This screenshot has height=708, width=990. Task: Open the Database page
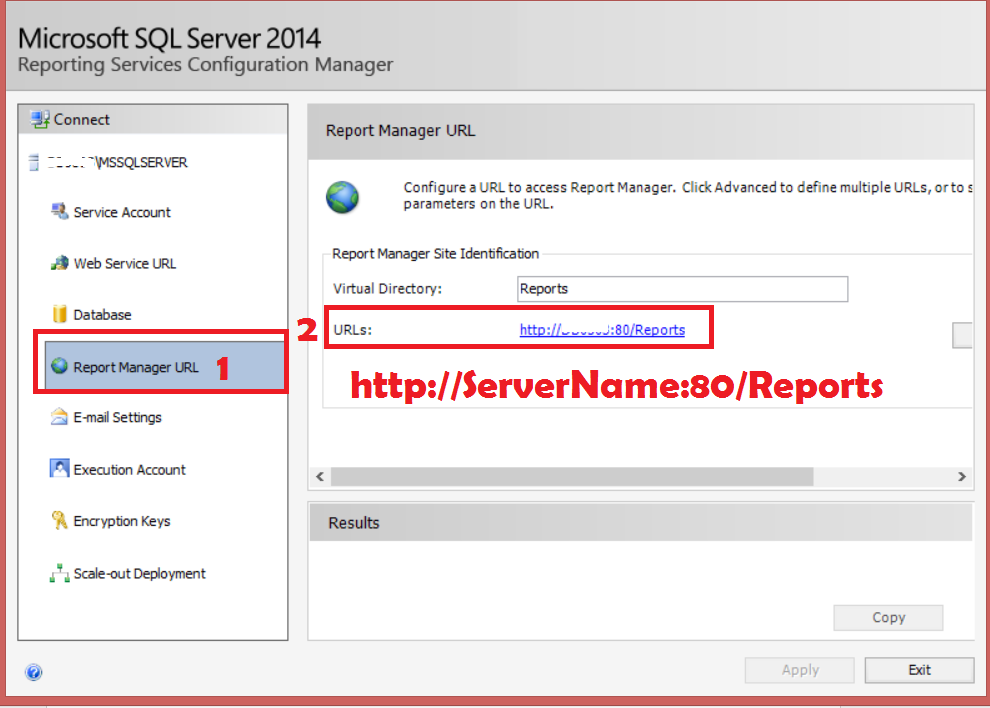(102, 315)
